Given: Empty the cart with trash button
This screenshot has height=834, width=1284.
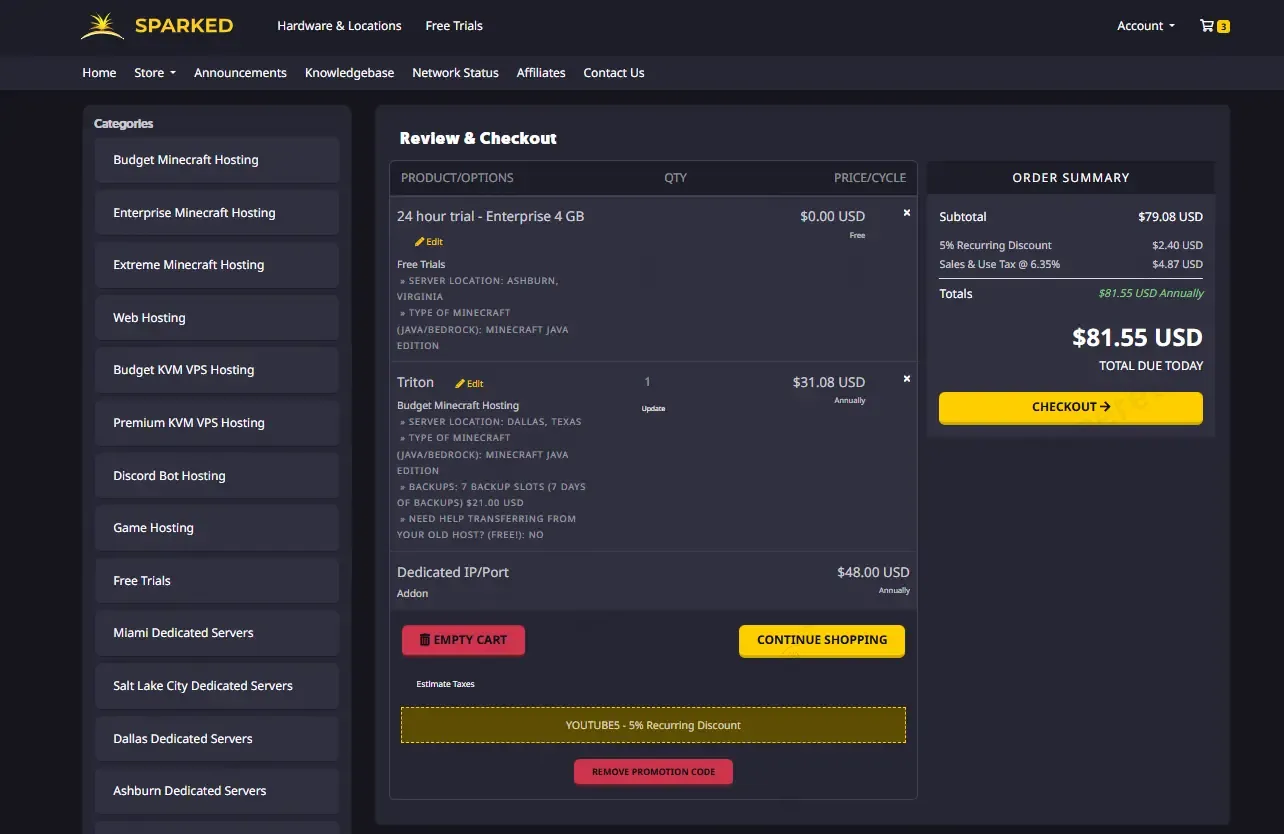Looking at the screenshot, I should 463,640.
